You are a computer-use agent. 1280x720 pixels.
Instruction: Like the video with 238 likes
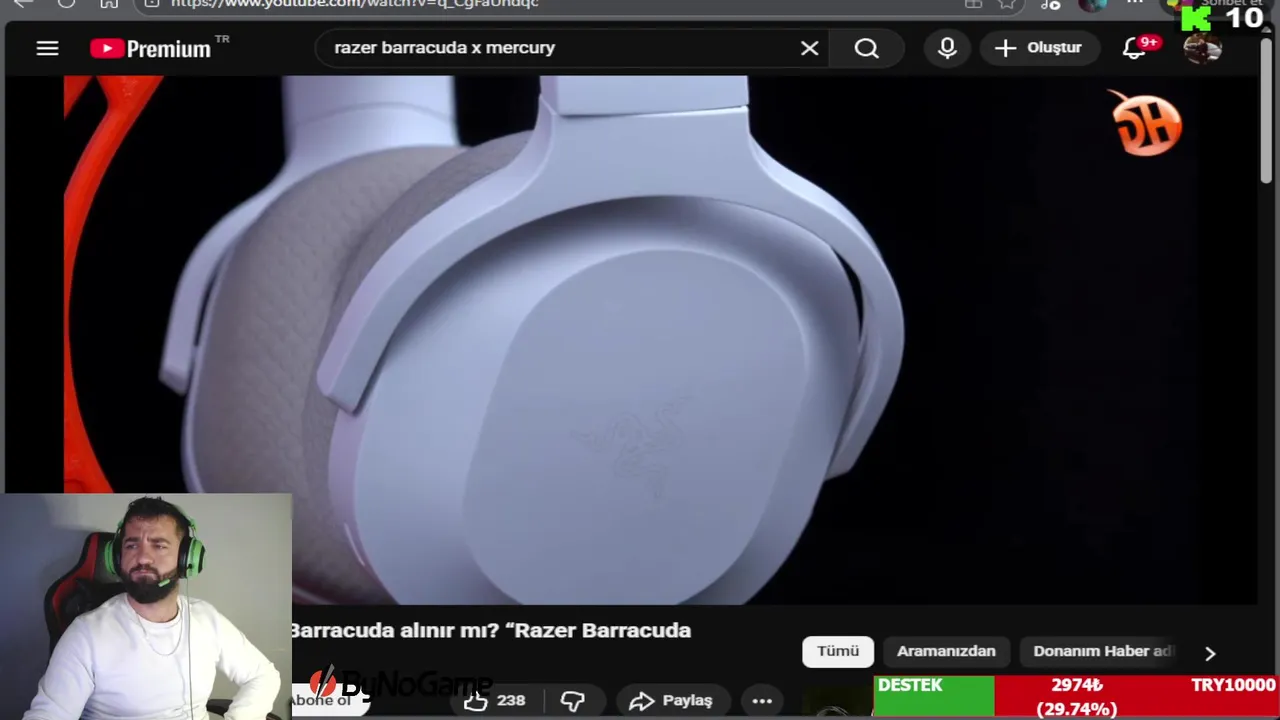click(x=494, y=700)
